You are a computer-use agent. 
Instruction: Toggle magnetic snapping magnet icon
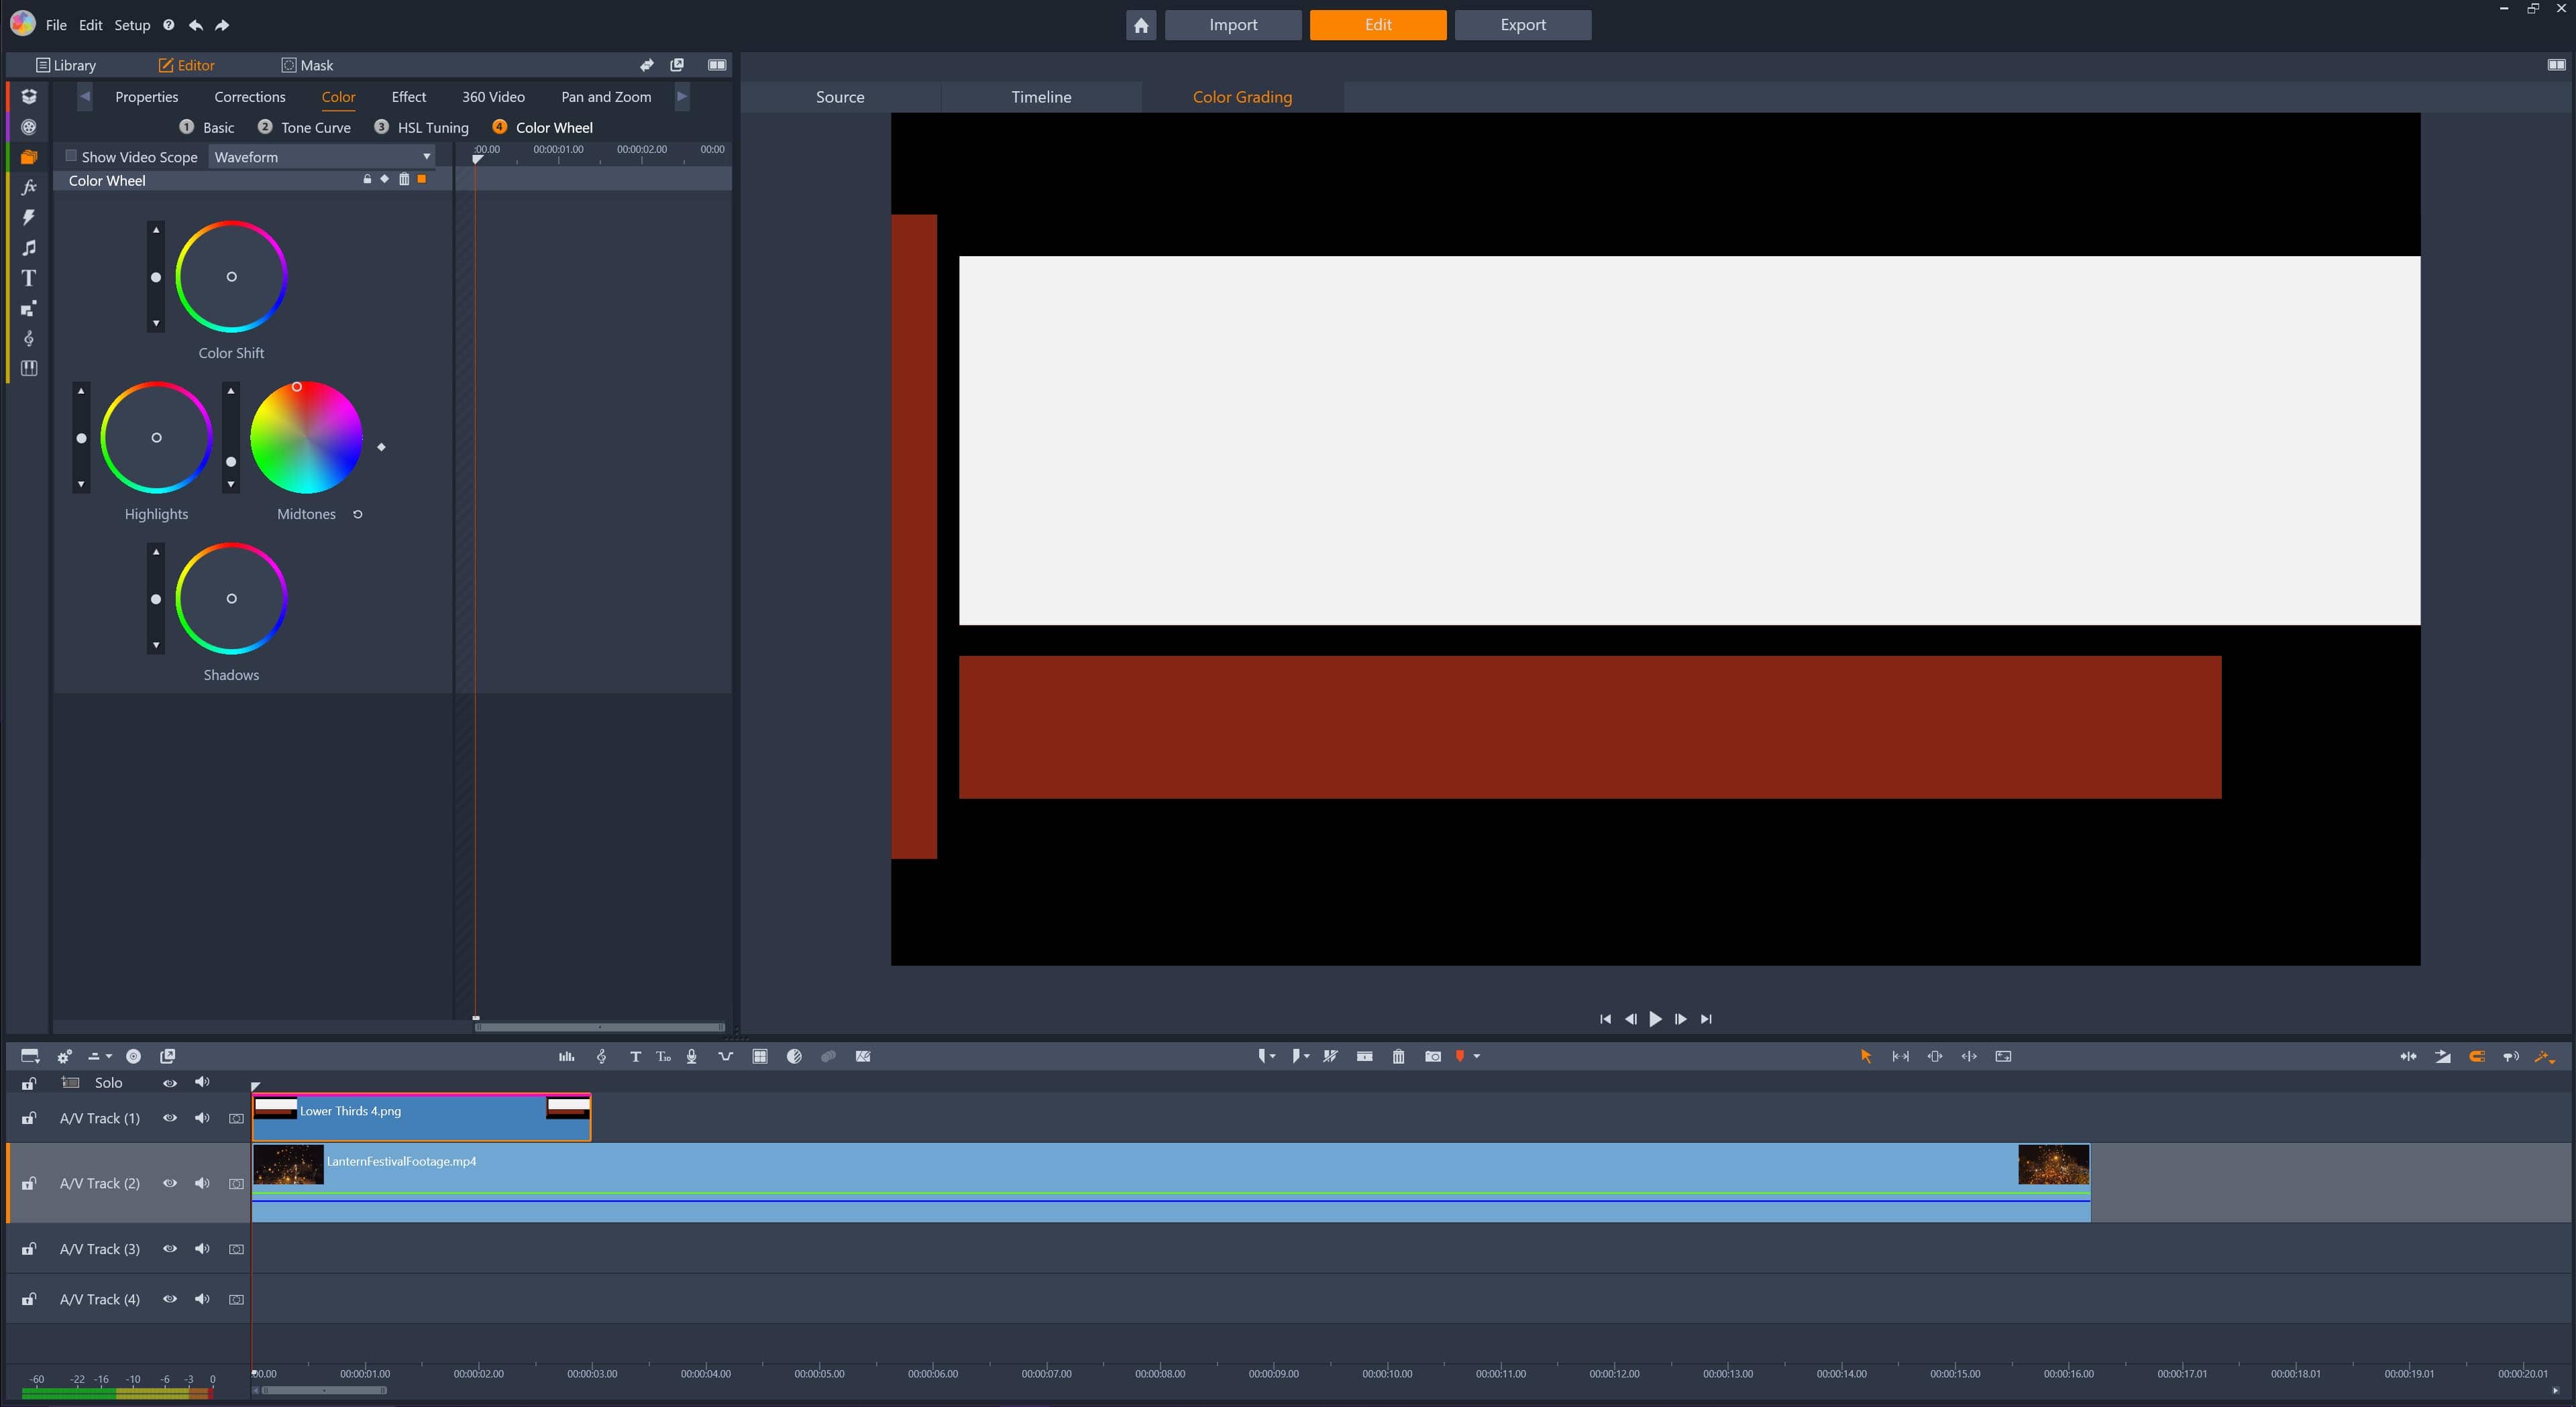click(x=2476, y=1056)
